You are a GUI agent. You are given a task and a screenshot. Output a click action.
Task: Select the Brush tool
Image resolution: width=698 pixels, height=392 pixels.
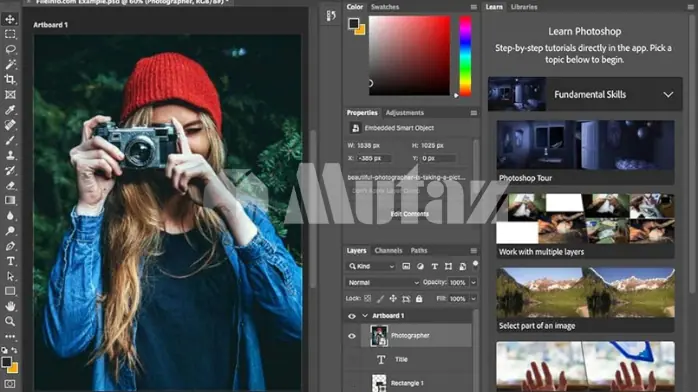click(x=10, y=140)
